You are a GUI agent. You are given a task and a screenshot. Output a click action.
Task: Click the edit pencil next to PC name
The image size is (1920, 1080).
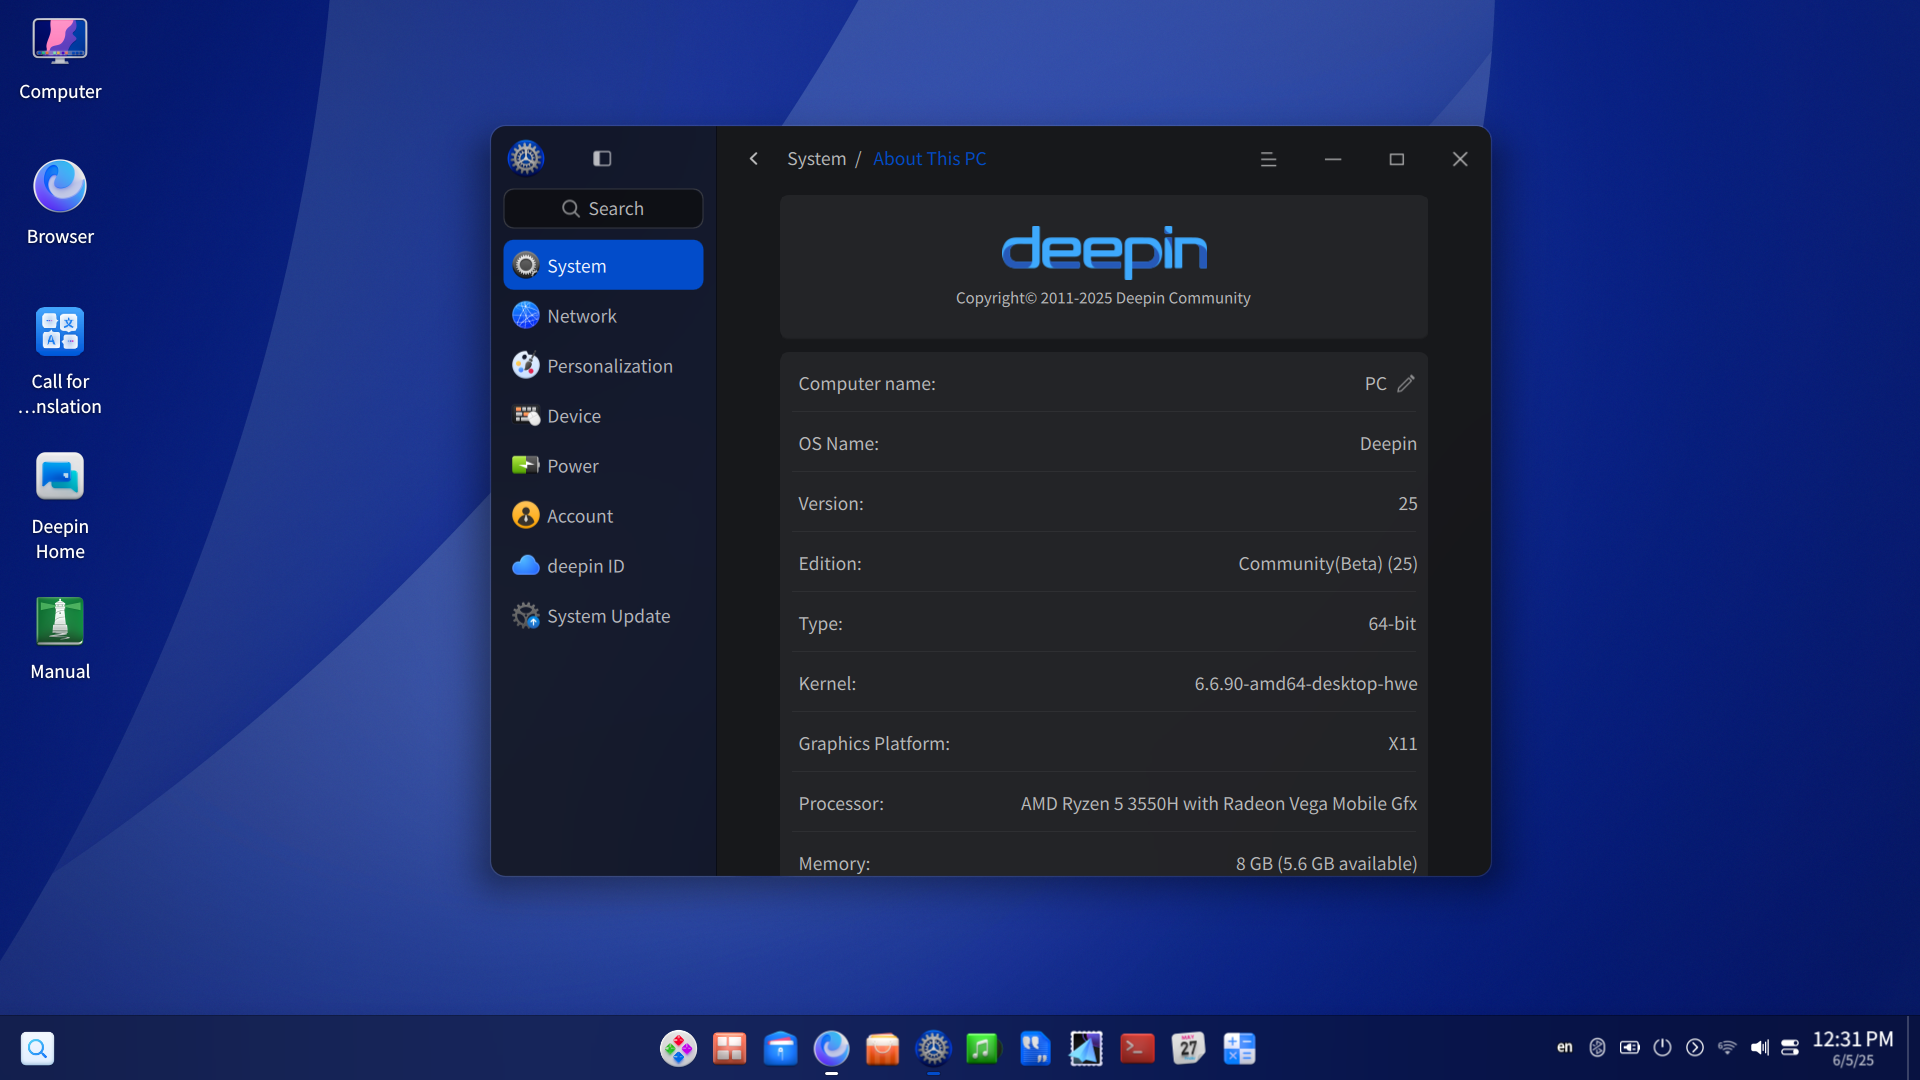[x=1406, y=384]
